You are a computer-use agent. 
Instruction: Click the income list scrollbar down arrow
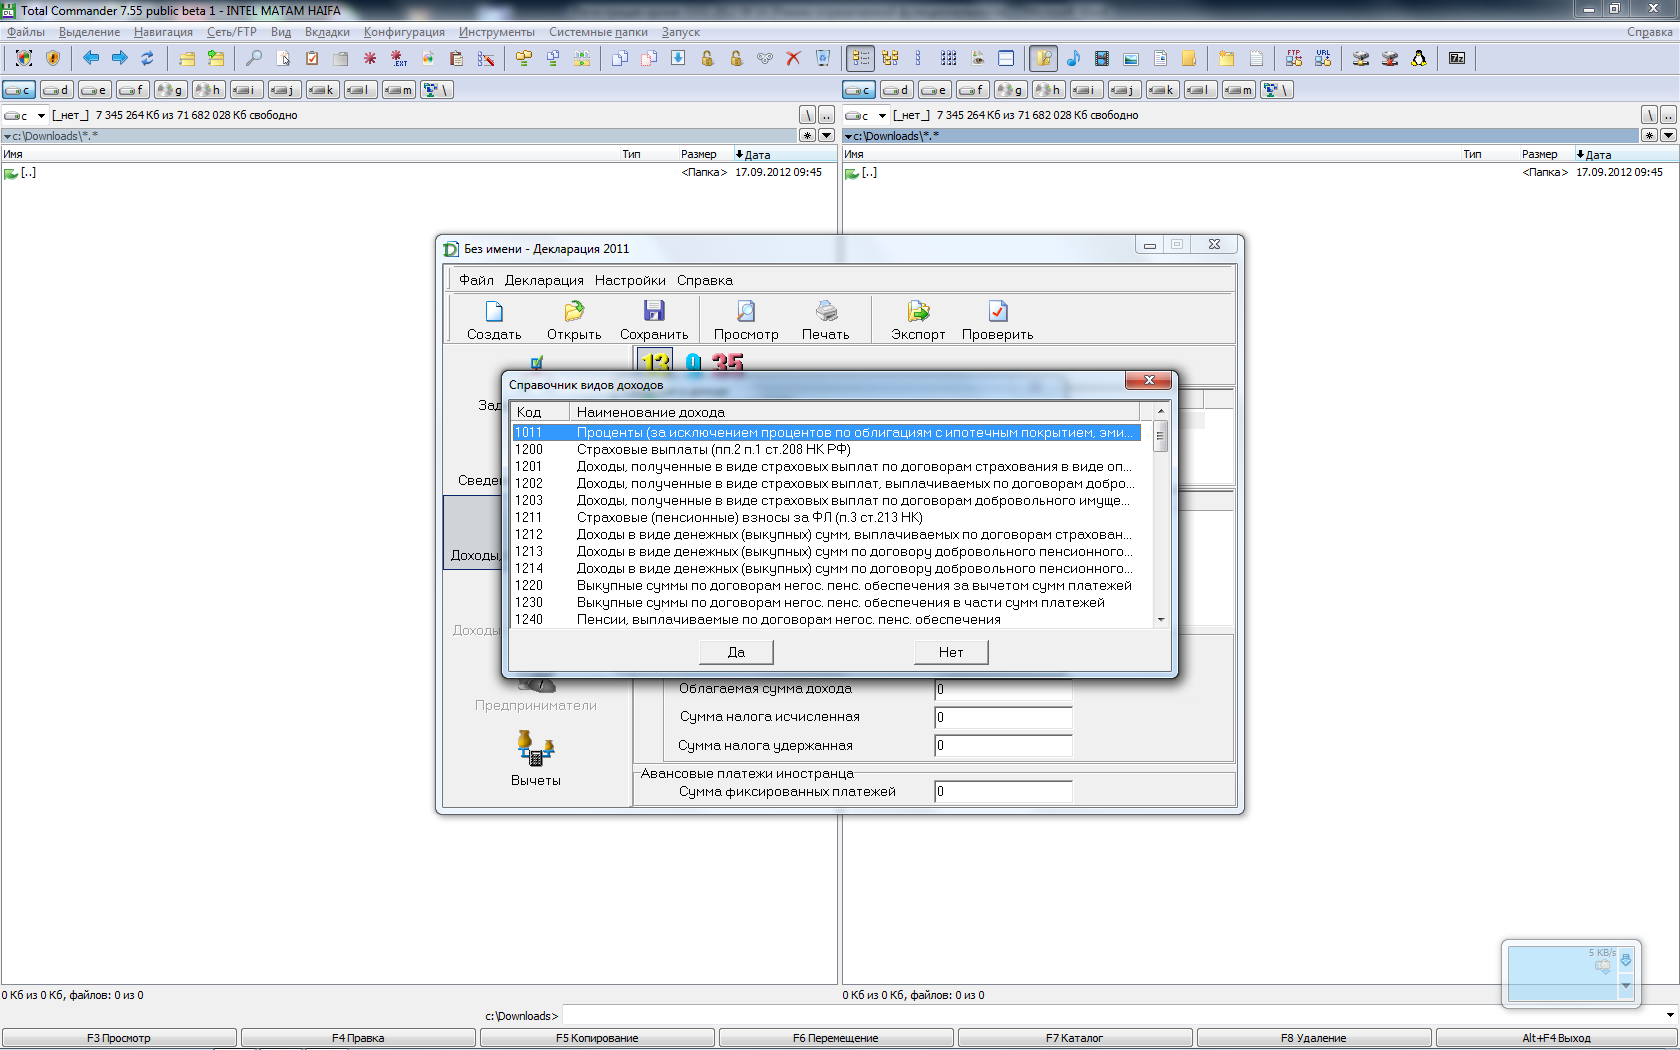point(1160,620)
